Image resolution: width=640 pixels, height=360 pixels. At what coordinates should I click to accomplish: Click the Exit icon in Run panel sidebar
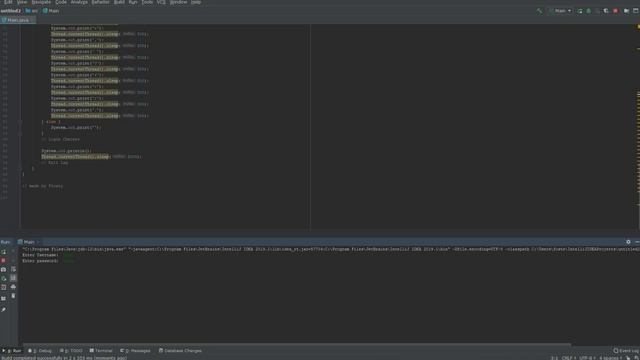click(4, 287)
